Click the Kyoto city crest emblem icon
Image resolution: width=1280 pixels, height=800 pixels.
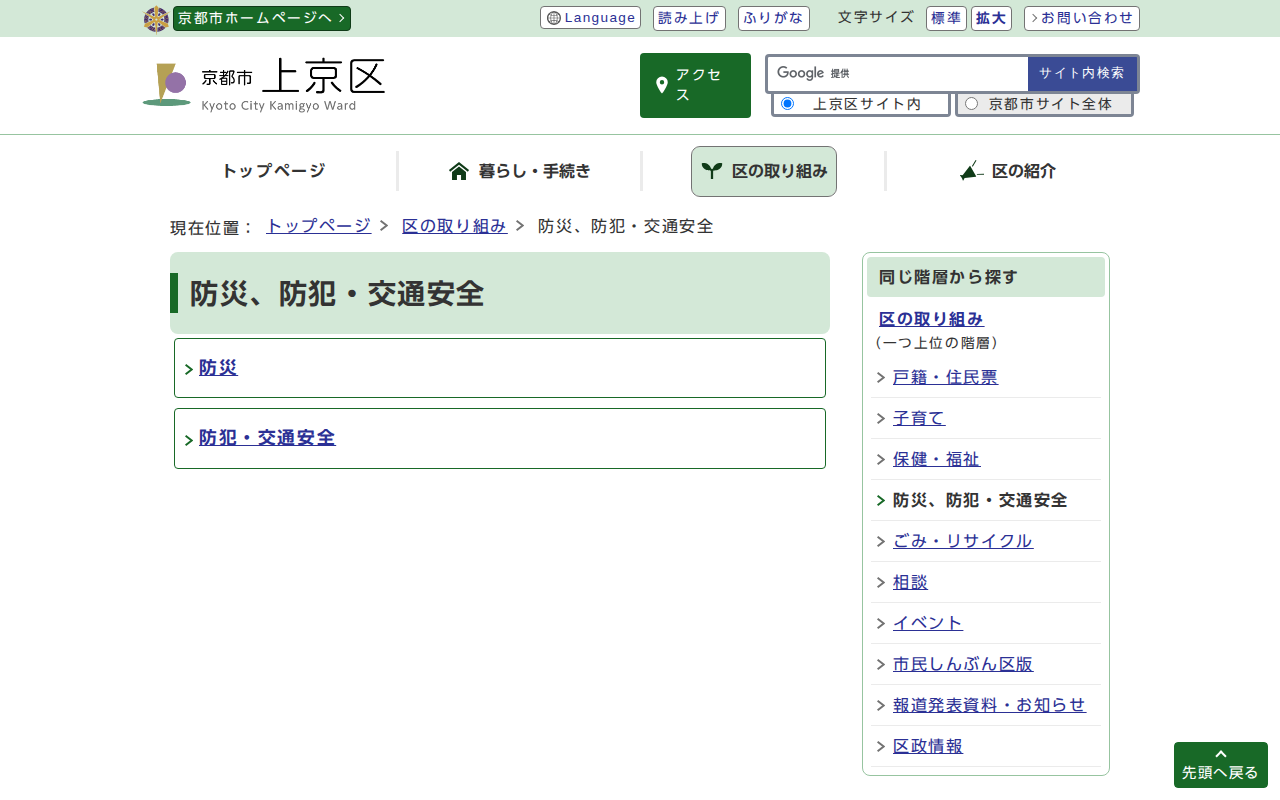(156, 19)
